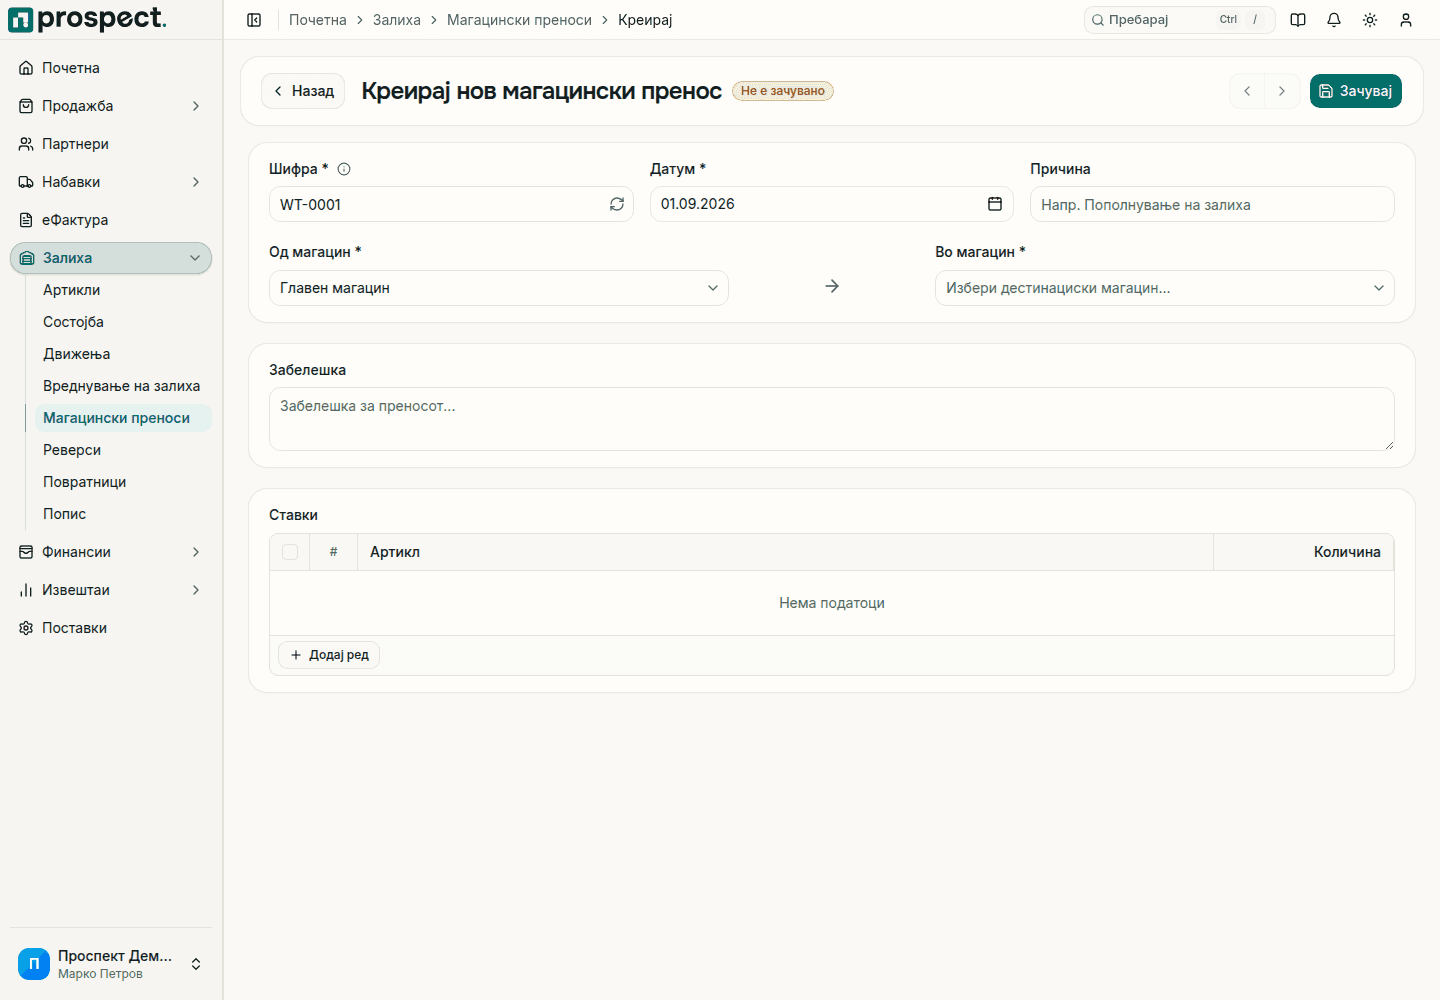Open the calendar picker in Датум field
The width and height of the screenshot is (1440, 1000).
click(x=995, y=204)
